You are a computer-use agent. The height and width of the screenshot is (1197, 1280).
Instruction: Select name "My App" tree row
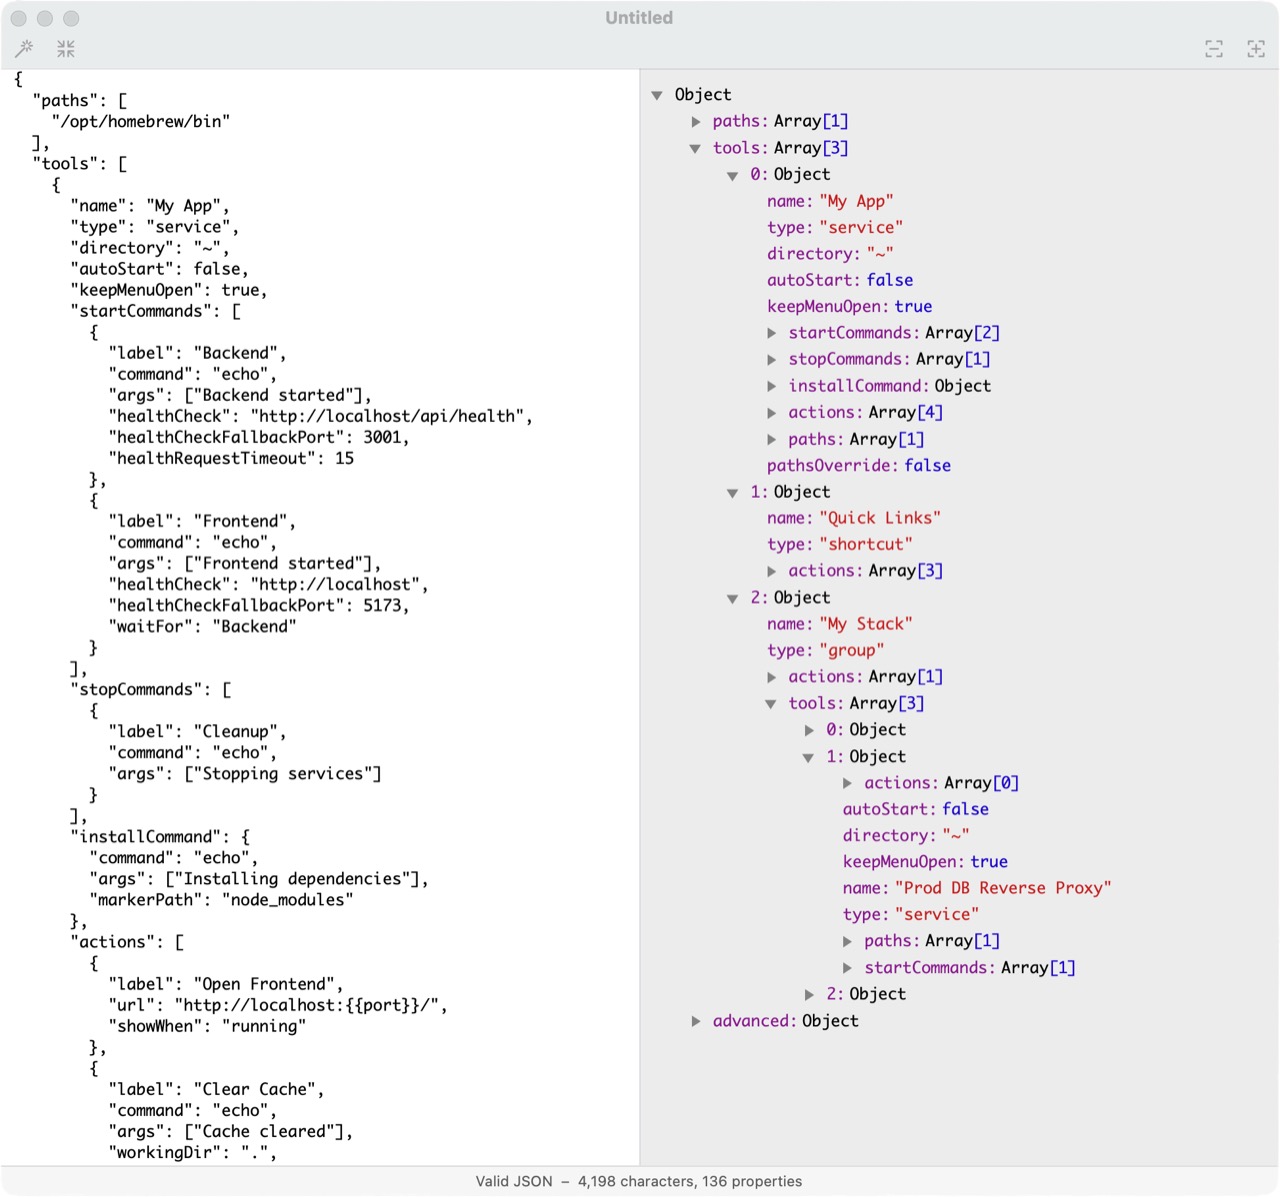tap(830, 201)
